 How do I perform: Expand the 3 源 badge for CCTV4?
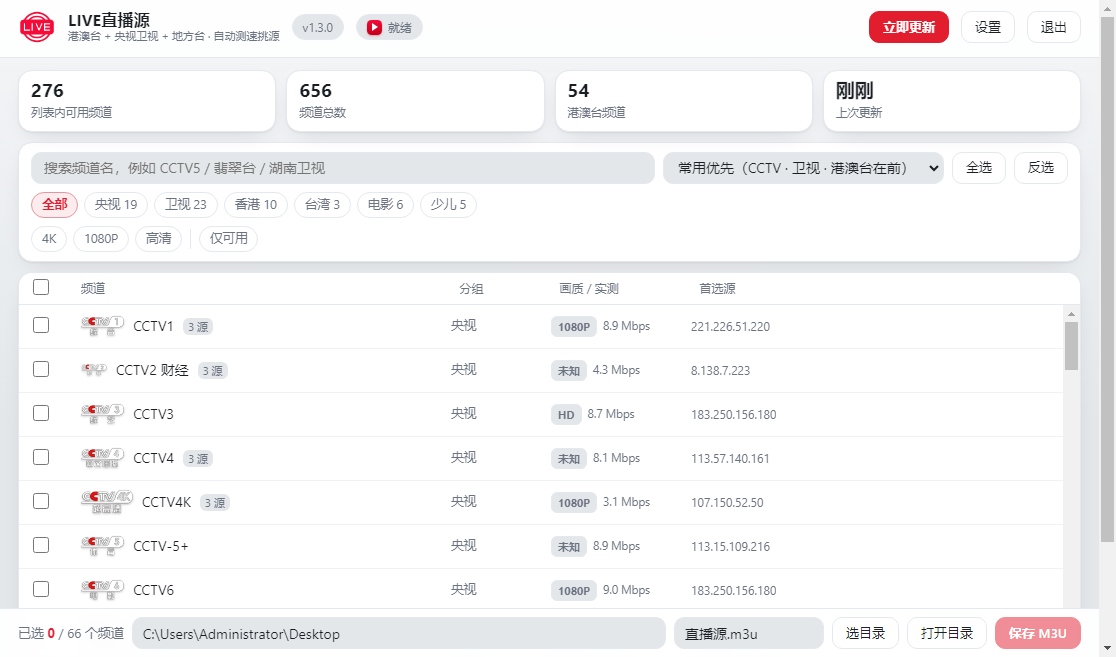[198, 459]
